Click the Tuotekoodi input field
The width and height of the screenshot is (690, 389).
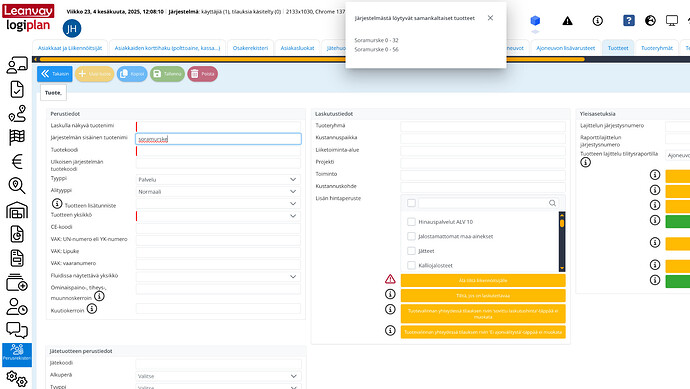click(218, 151)
